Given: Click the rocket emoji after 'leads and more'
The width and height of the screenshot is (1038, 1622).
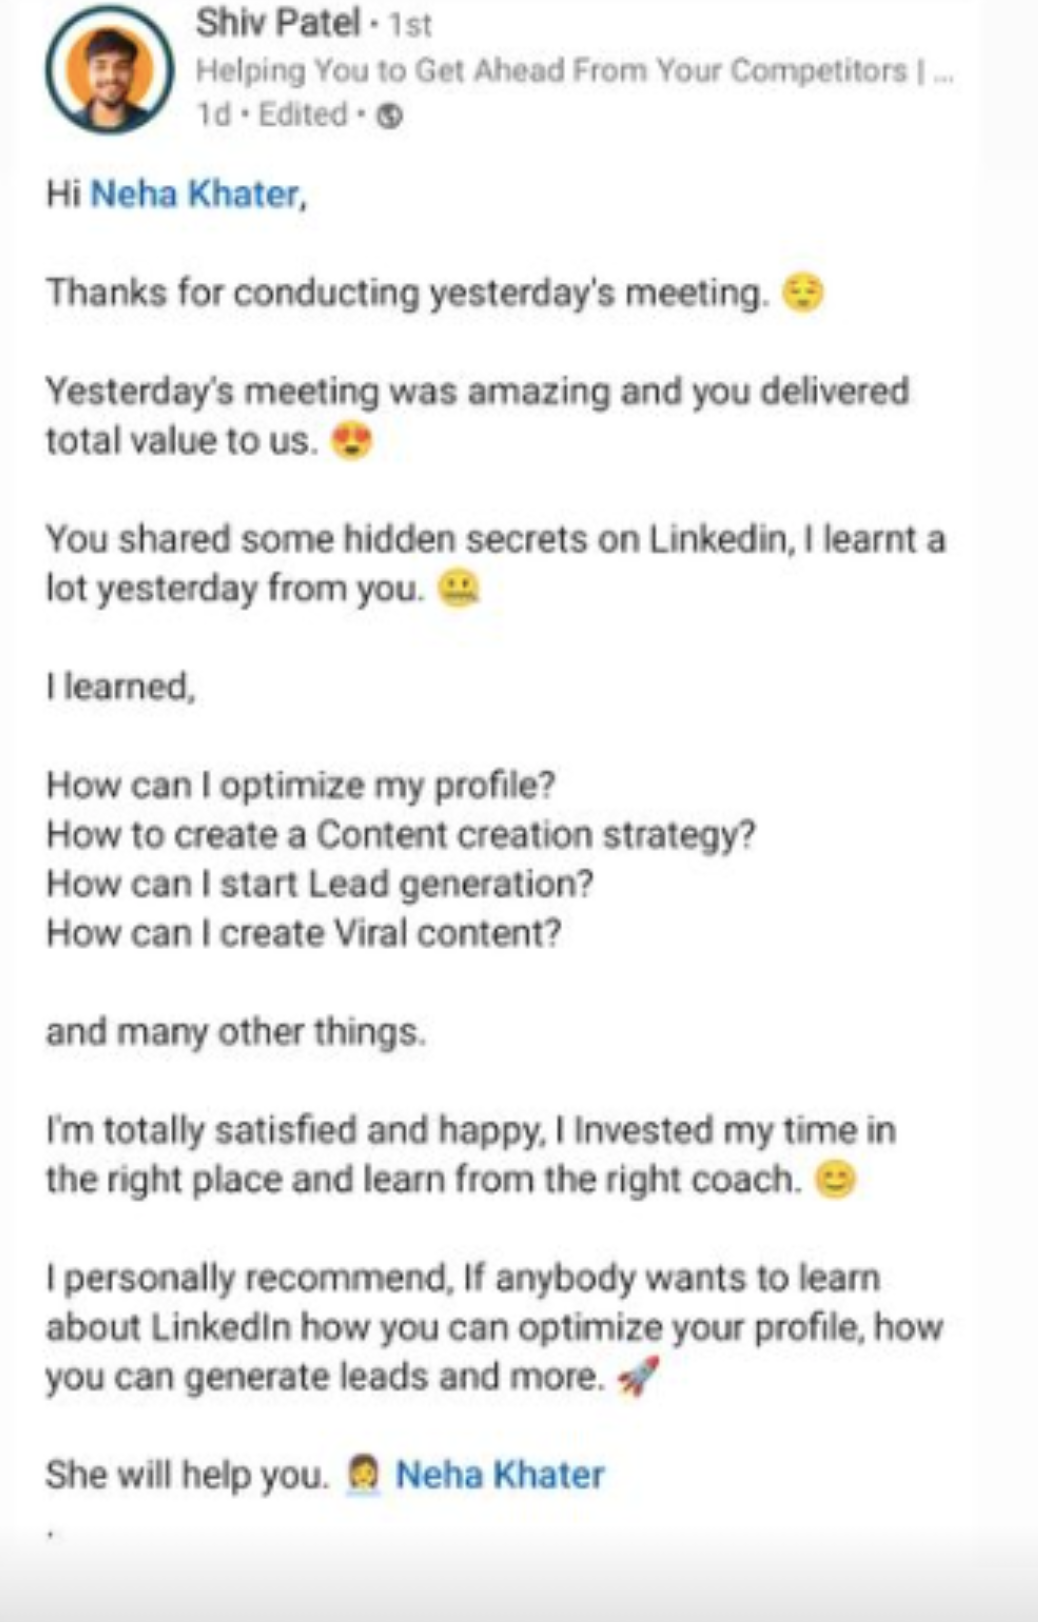Looking at the screenshot, I should [x=638, y=1378].
